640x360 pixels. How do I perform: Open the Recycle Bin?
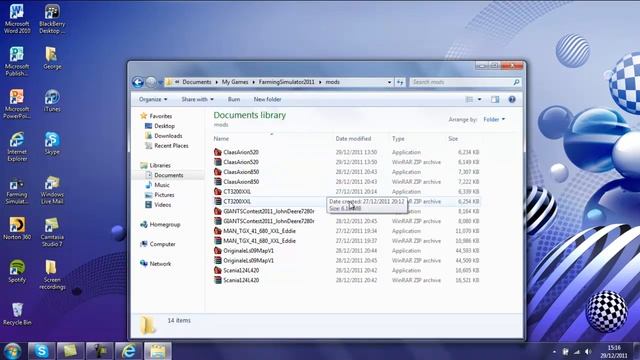coord(17,314)
